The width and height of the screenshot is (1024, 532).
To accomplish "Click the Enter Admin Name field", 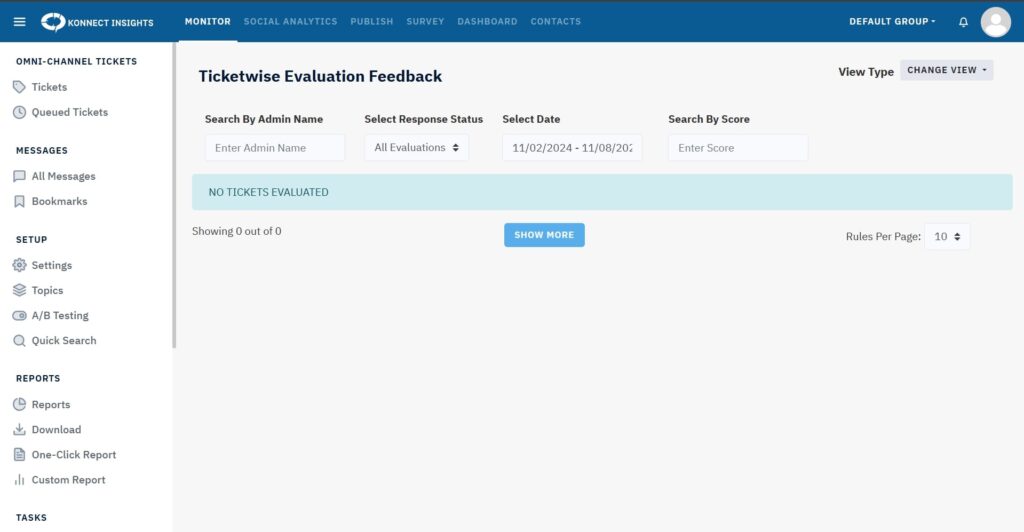I will pos(274,148).
